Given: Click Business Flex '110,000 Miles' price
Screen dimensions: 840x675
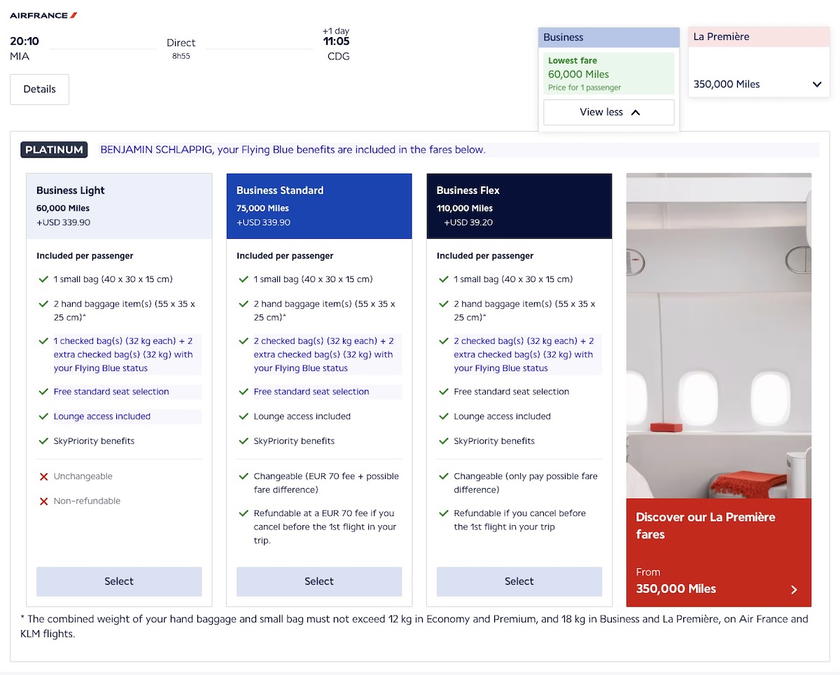Looking at the screenshot, I should (x=464, y=208).
